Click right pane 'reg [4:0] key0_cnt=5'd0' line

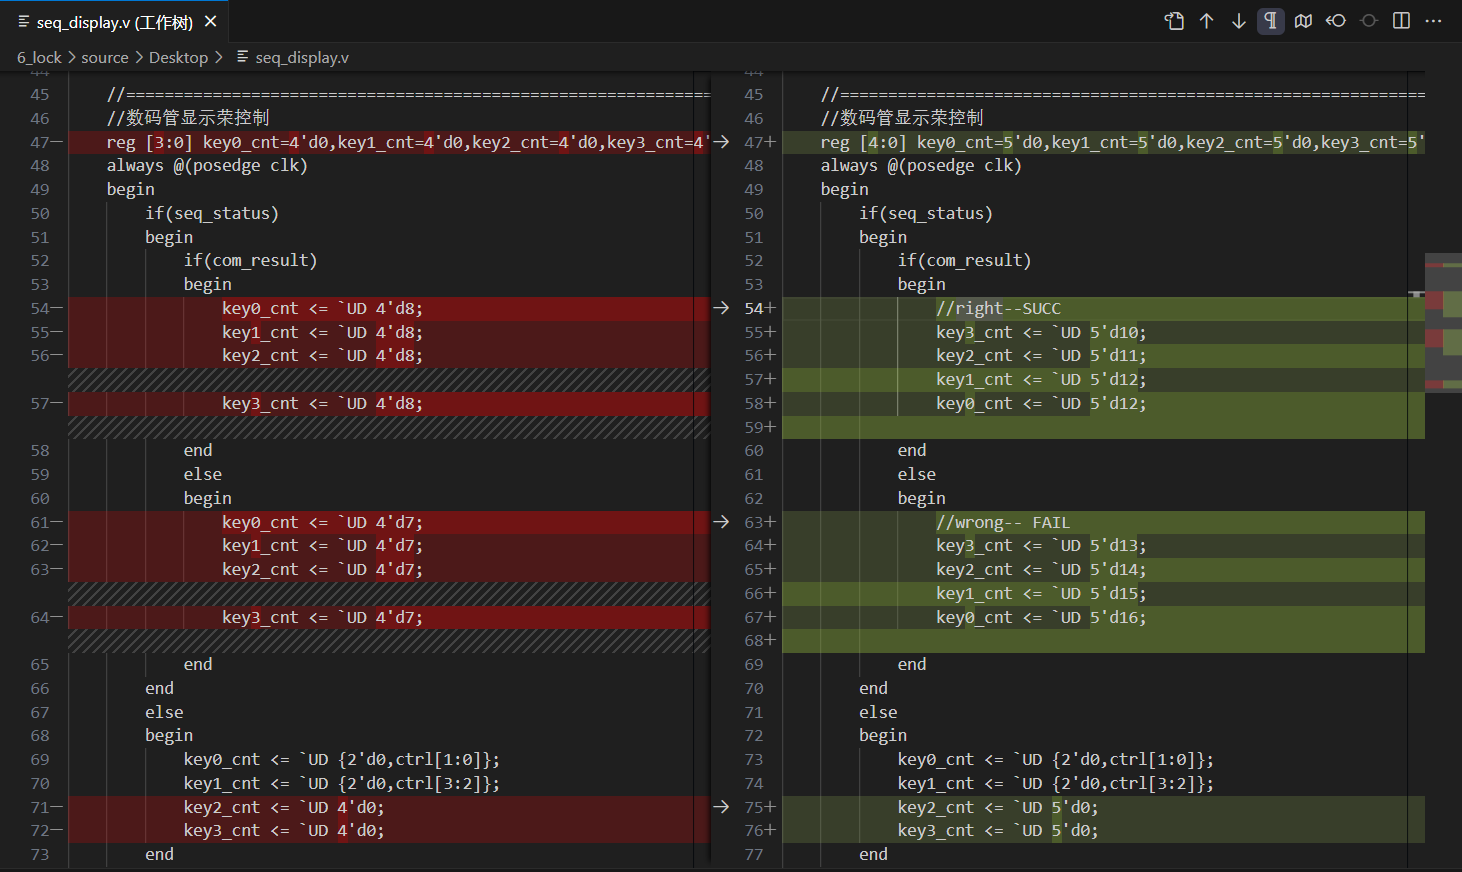(1122, 142)
